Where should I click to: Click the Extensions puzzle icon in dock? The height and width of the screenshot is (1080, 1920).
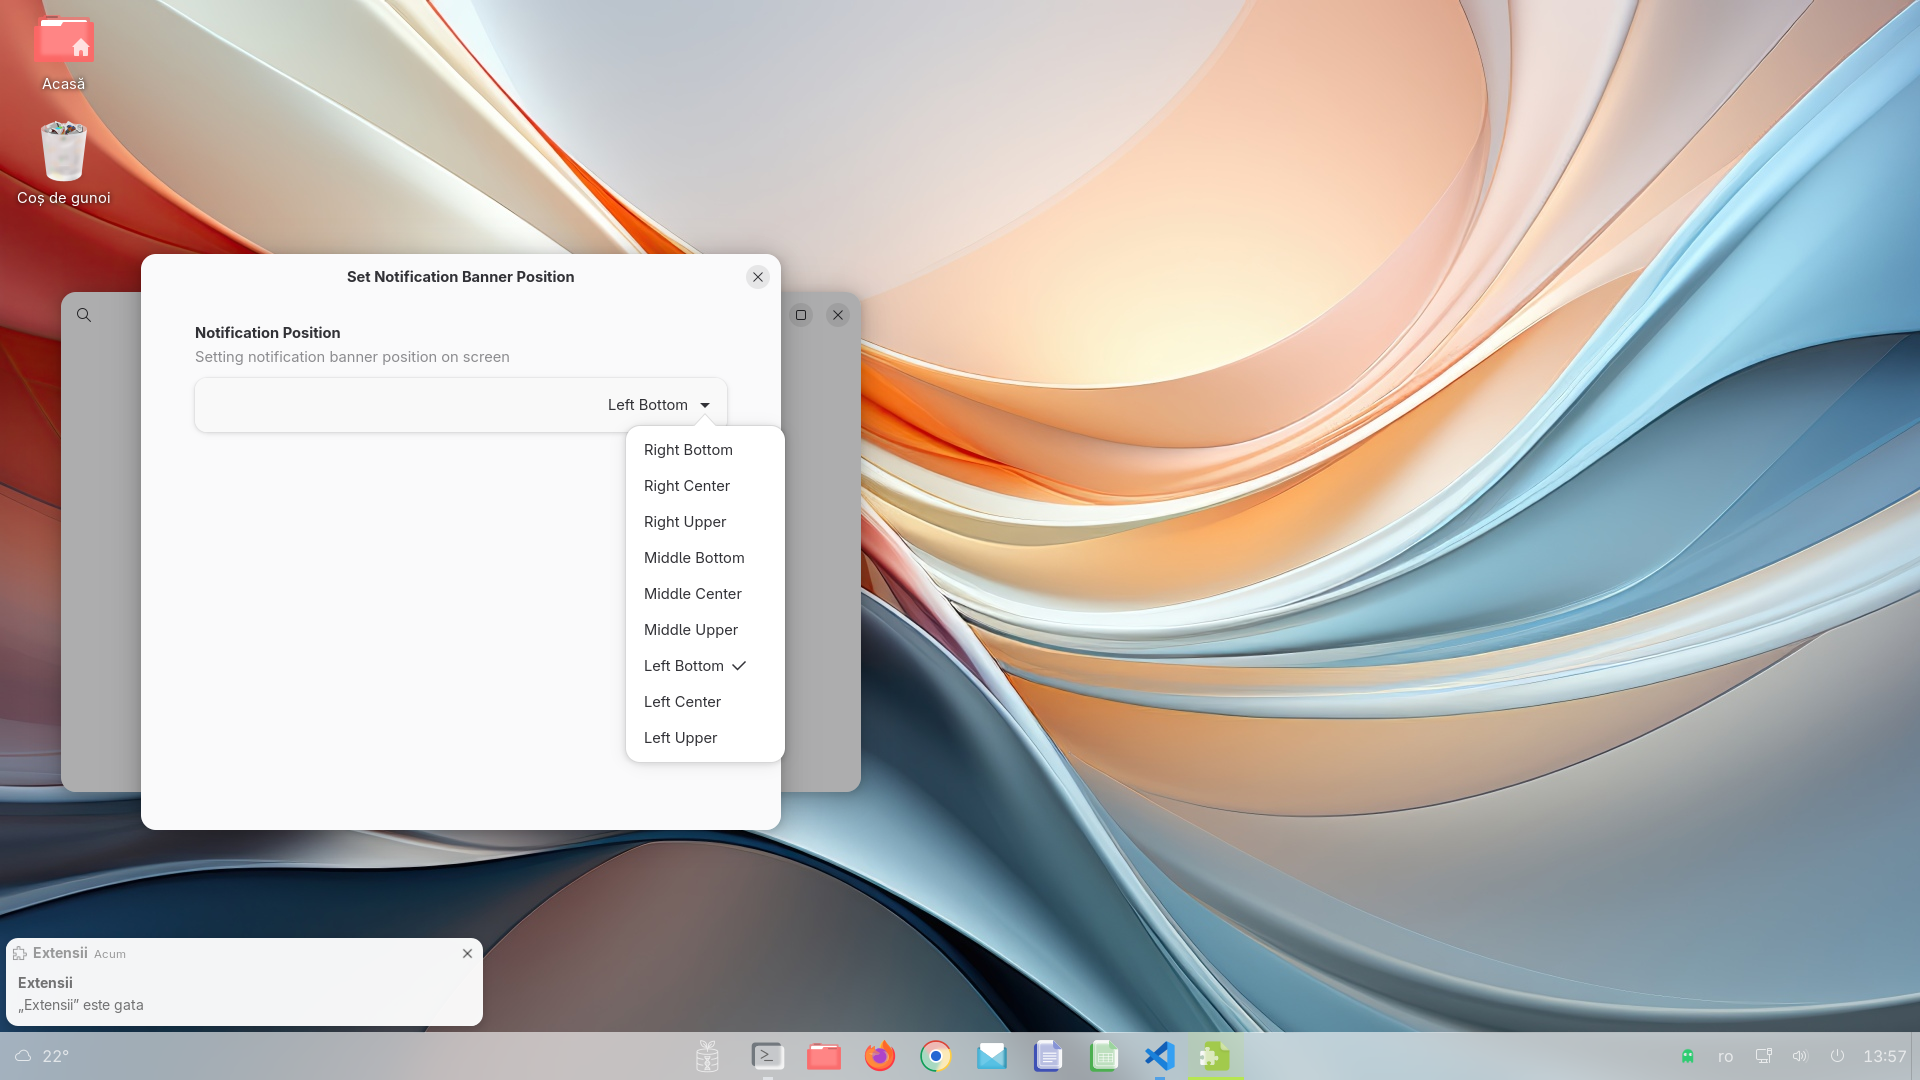pyautogui.click(x=1215, y=1056)
